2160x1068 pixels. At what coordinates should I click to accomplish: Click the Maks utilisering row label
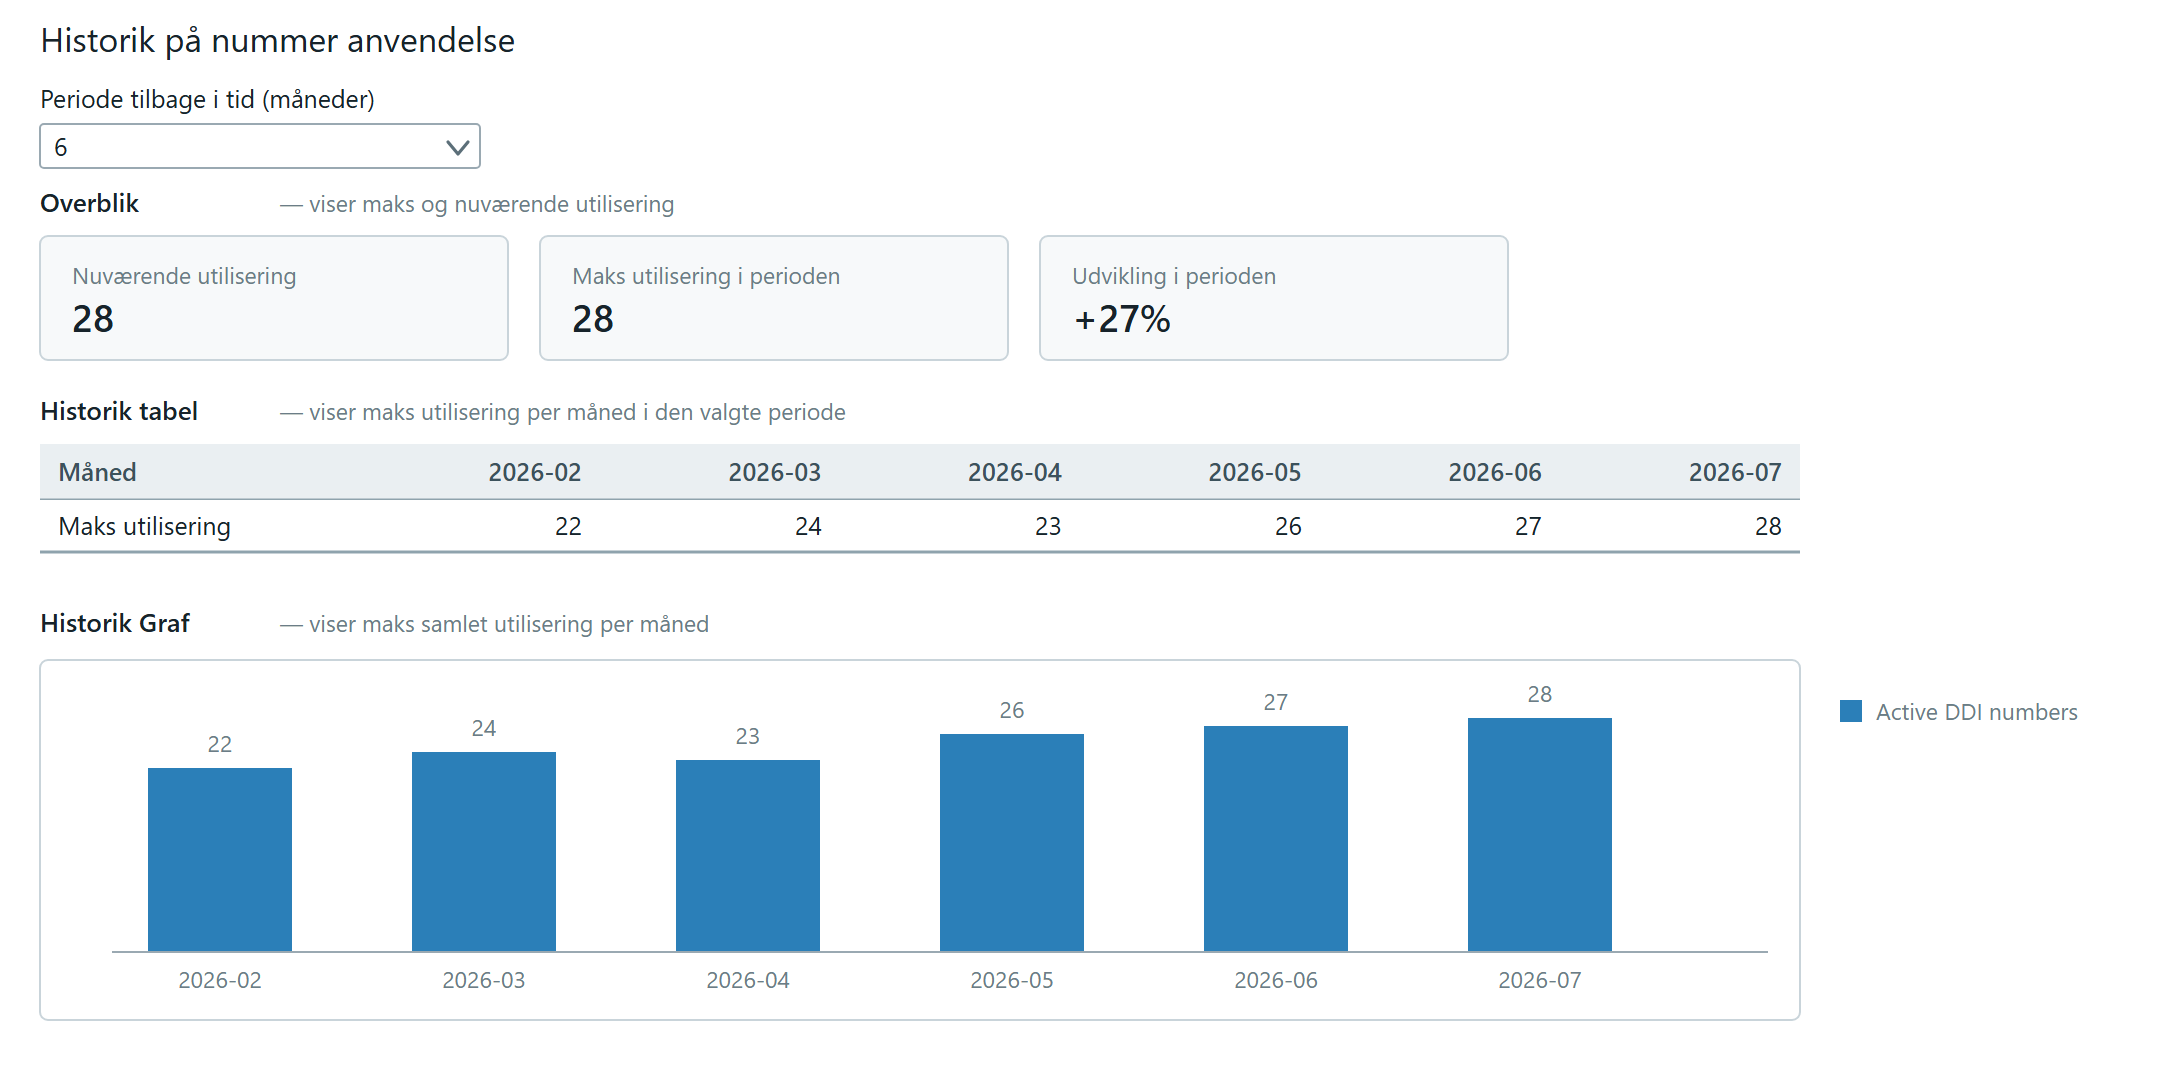click(145, 526)
